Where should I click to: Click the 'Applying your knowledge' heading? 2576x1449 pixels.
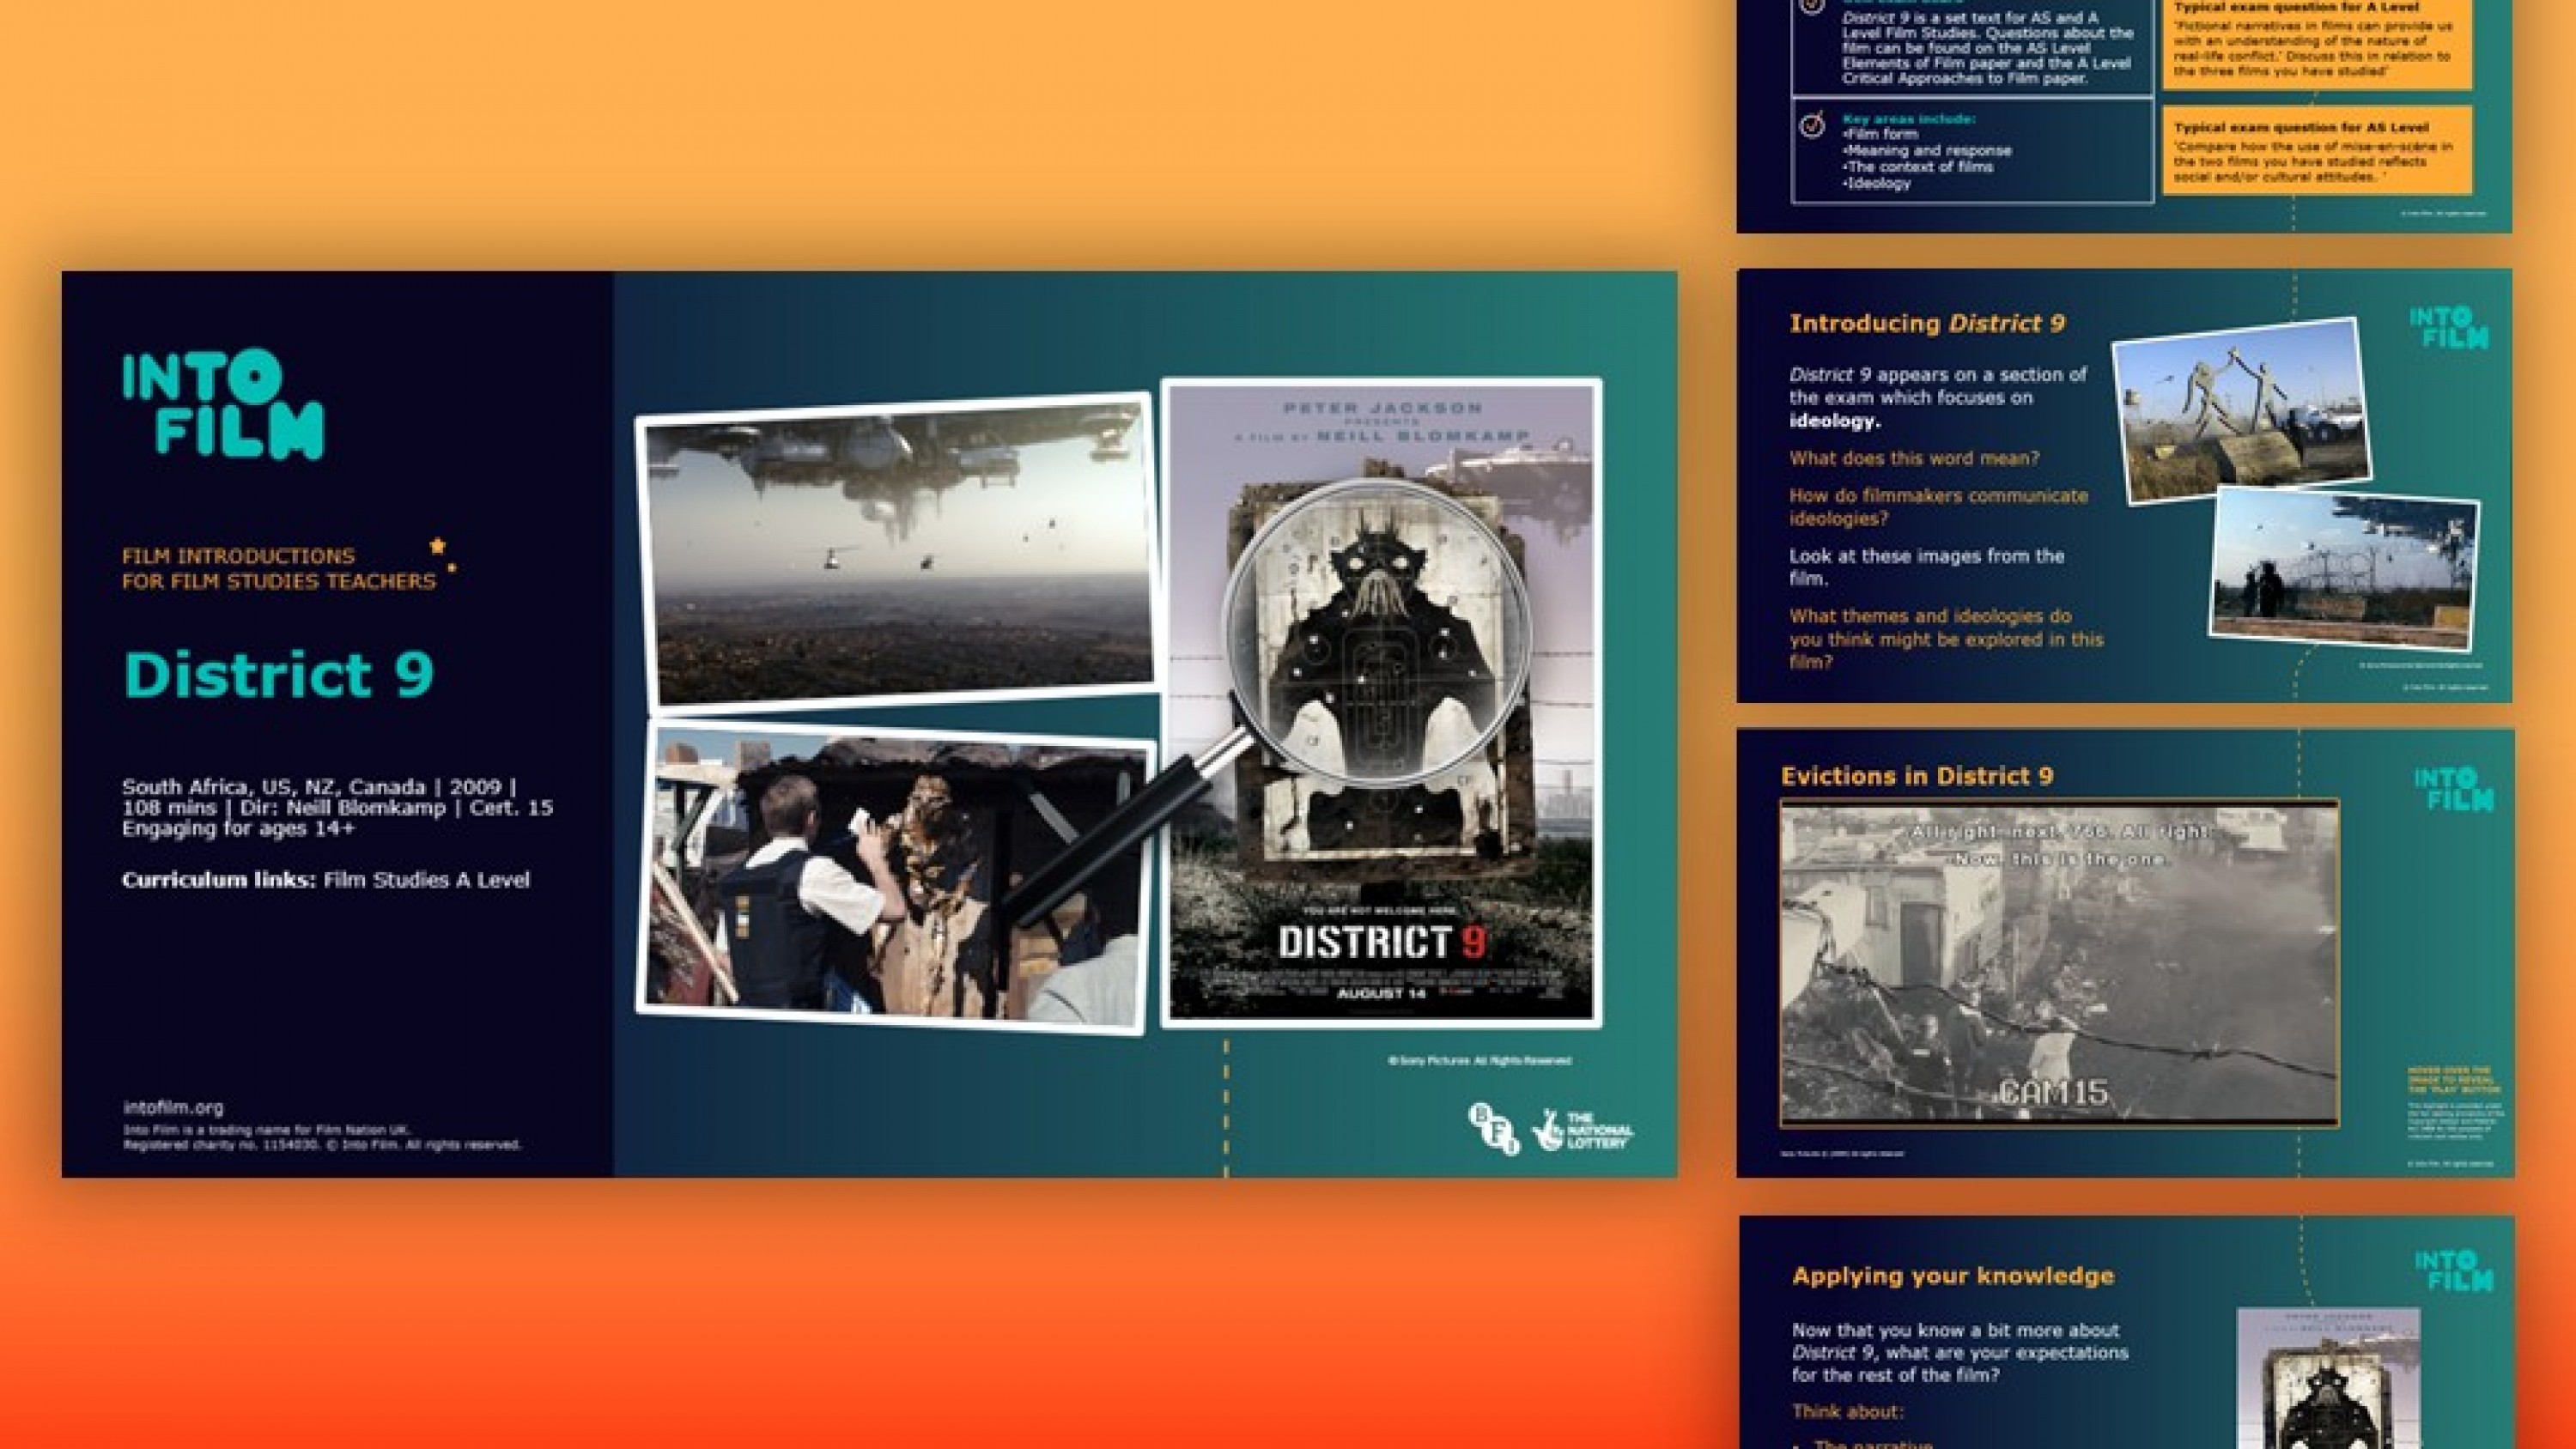pos(1952,1276)
